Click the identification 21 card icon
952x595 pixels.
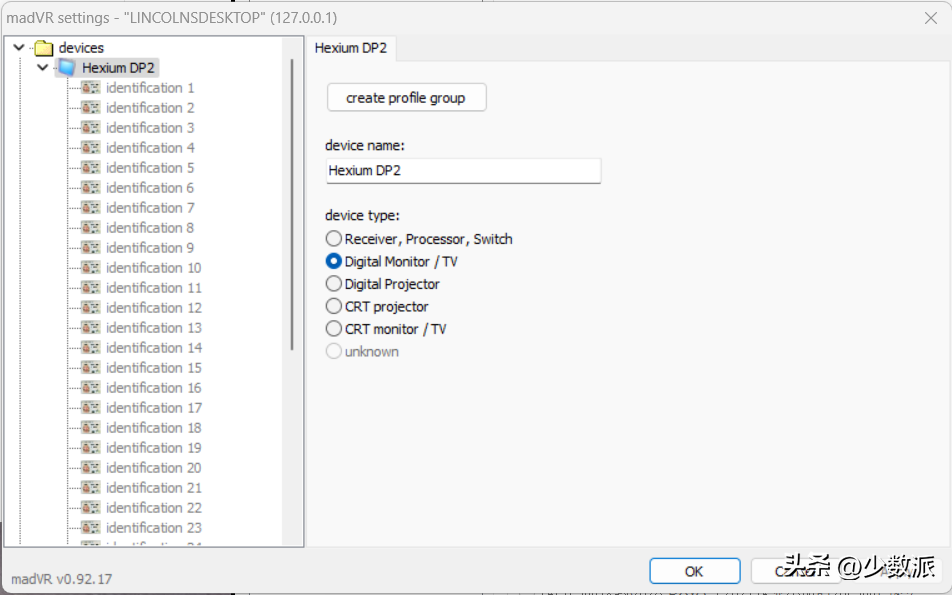[91, 488]
